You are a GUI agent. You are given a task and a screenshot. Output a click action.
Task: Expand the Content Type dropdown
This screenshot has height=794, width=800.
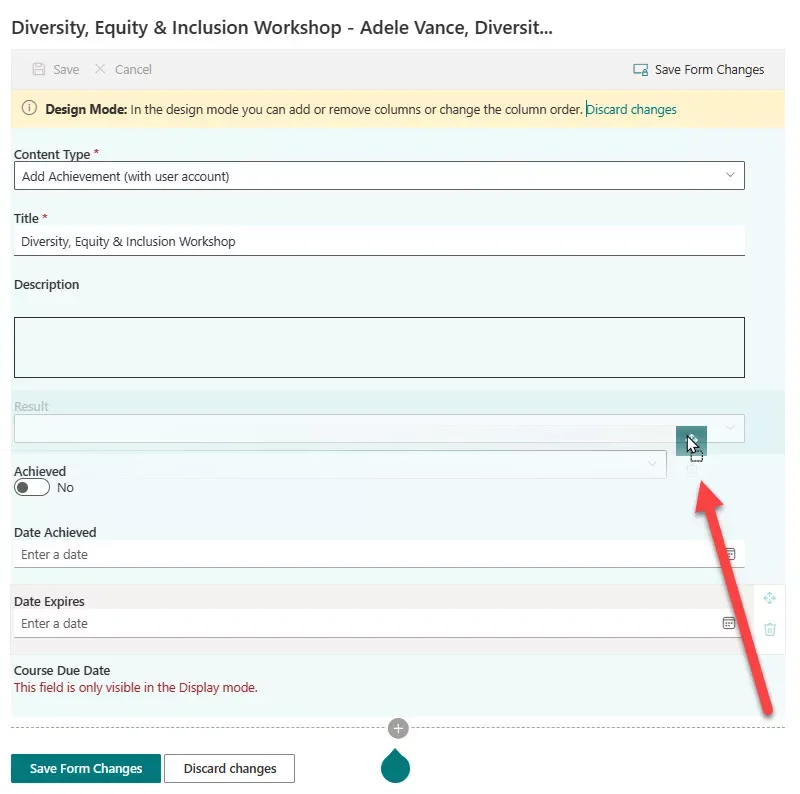tap(729, 176)
